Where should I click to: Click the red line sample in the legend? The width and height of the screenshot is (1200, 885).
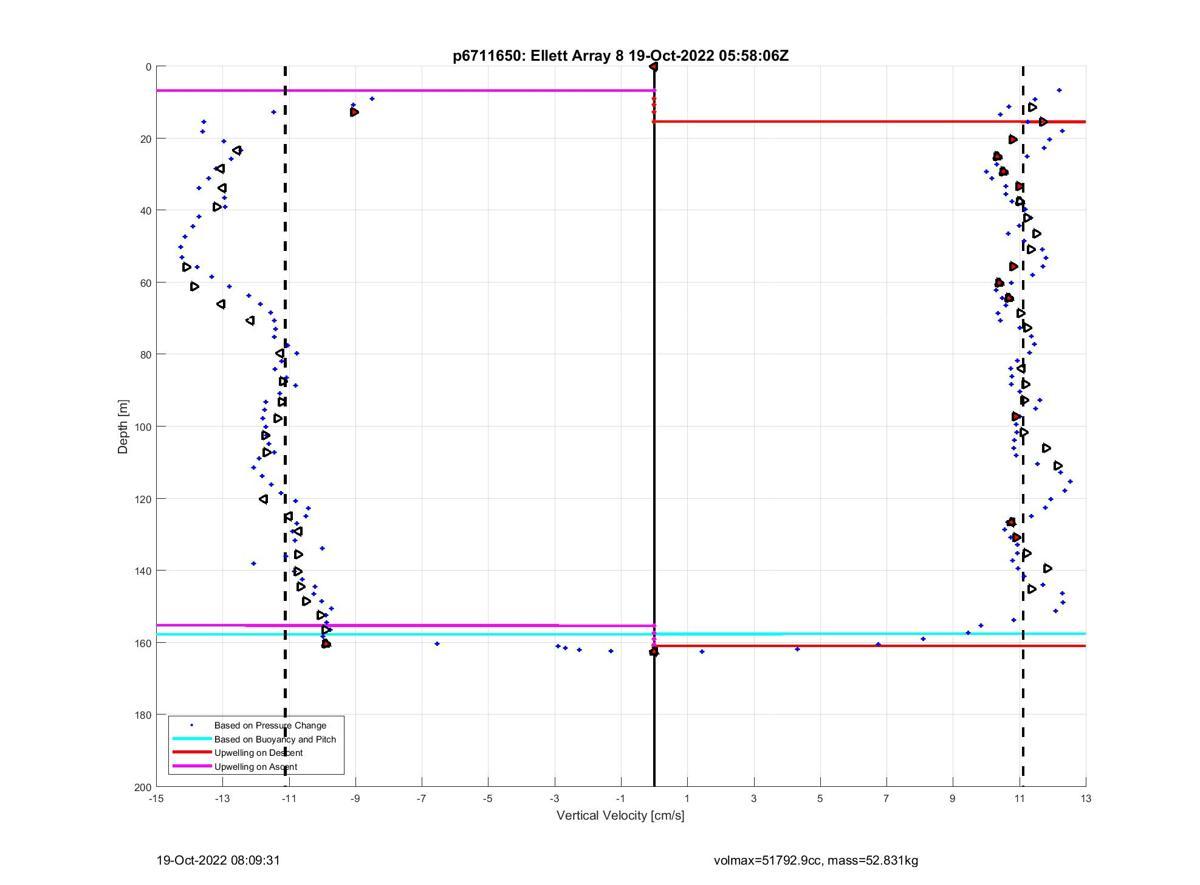(x=191, y=753)
